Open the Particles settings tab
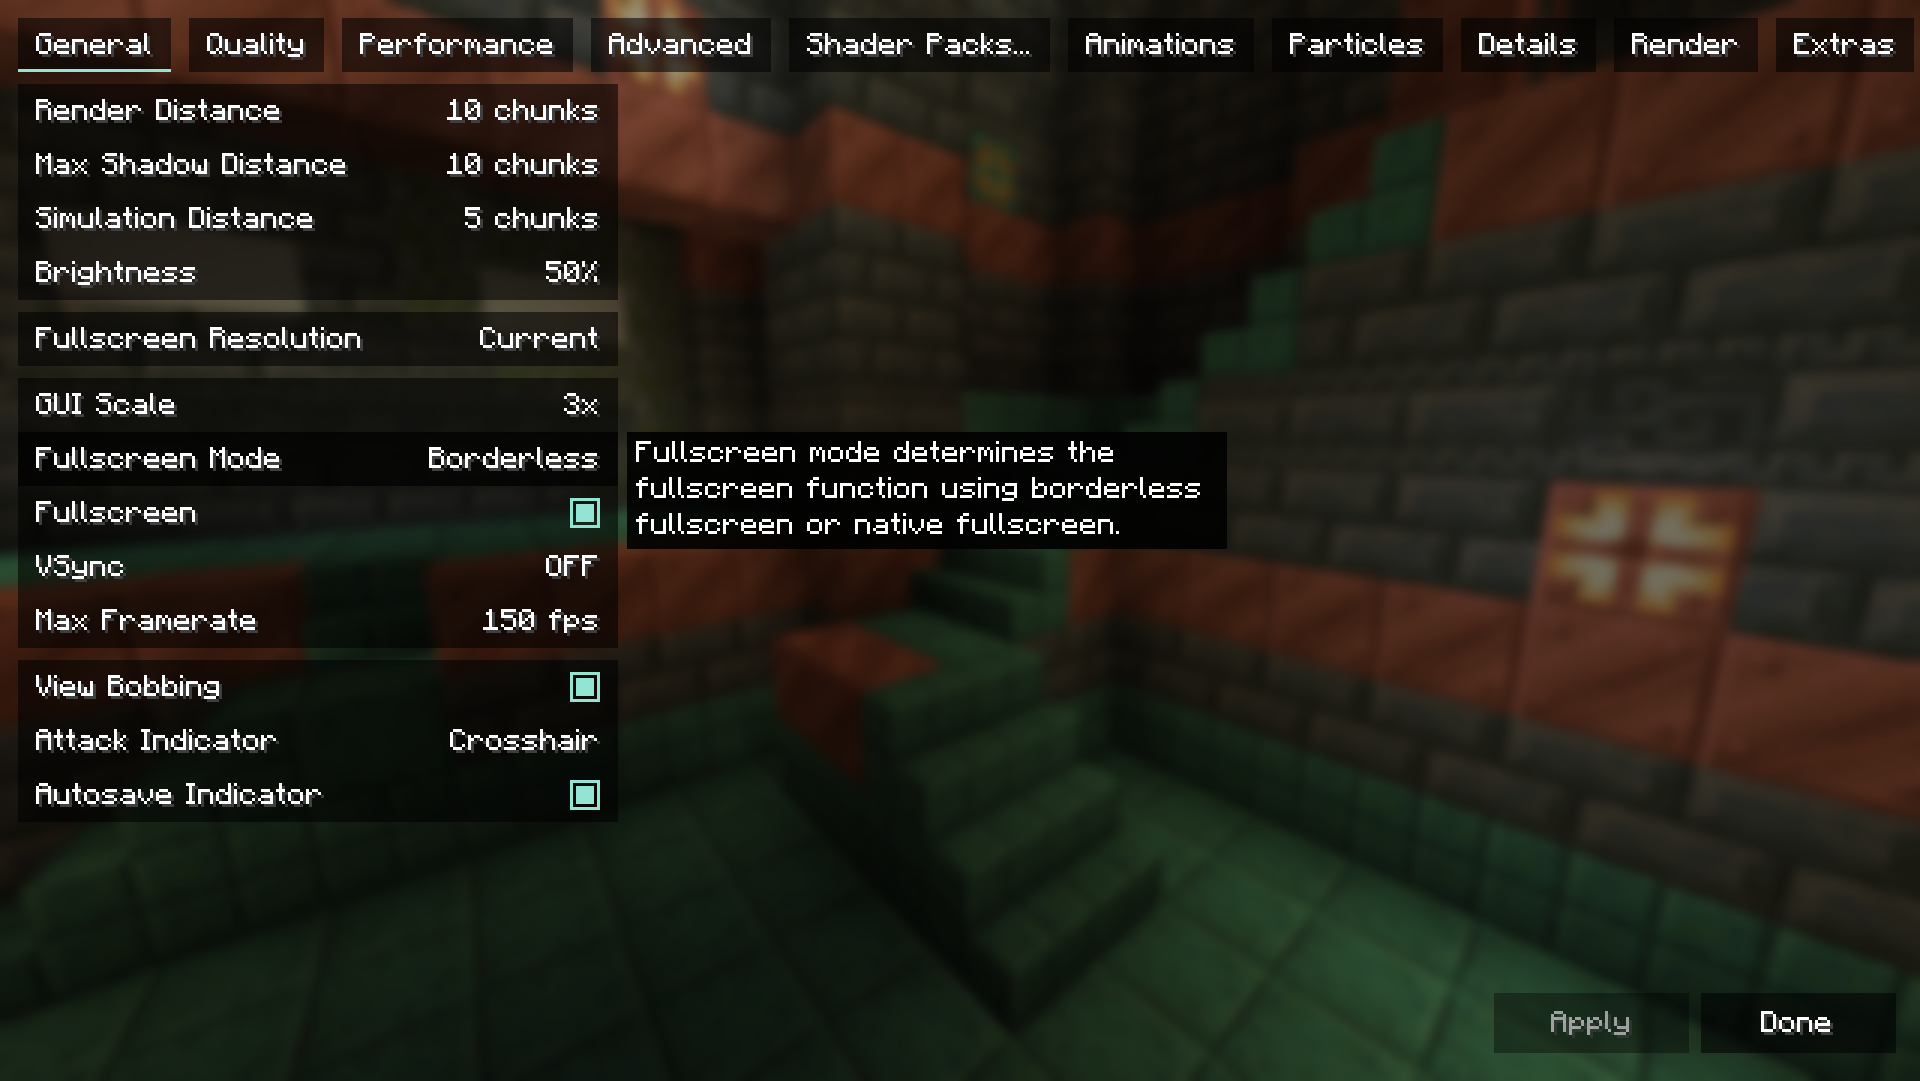Viewport: 1920px width, 1081px height. pos(1354,44)
